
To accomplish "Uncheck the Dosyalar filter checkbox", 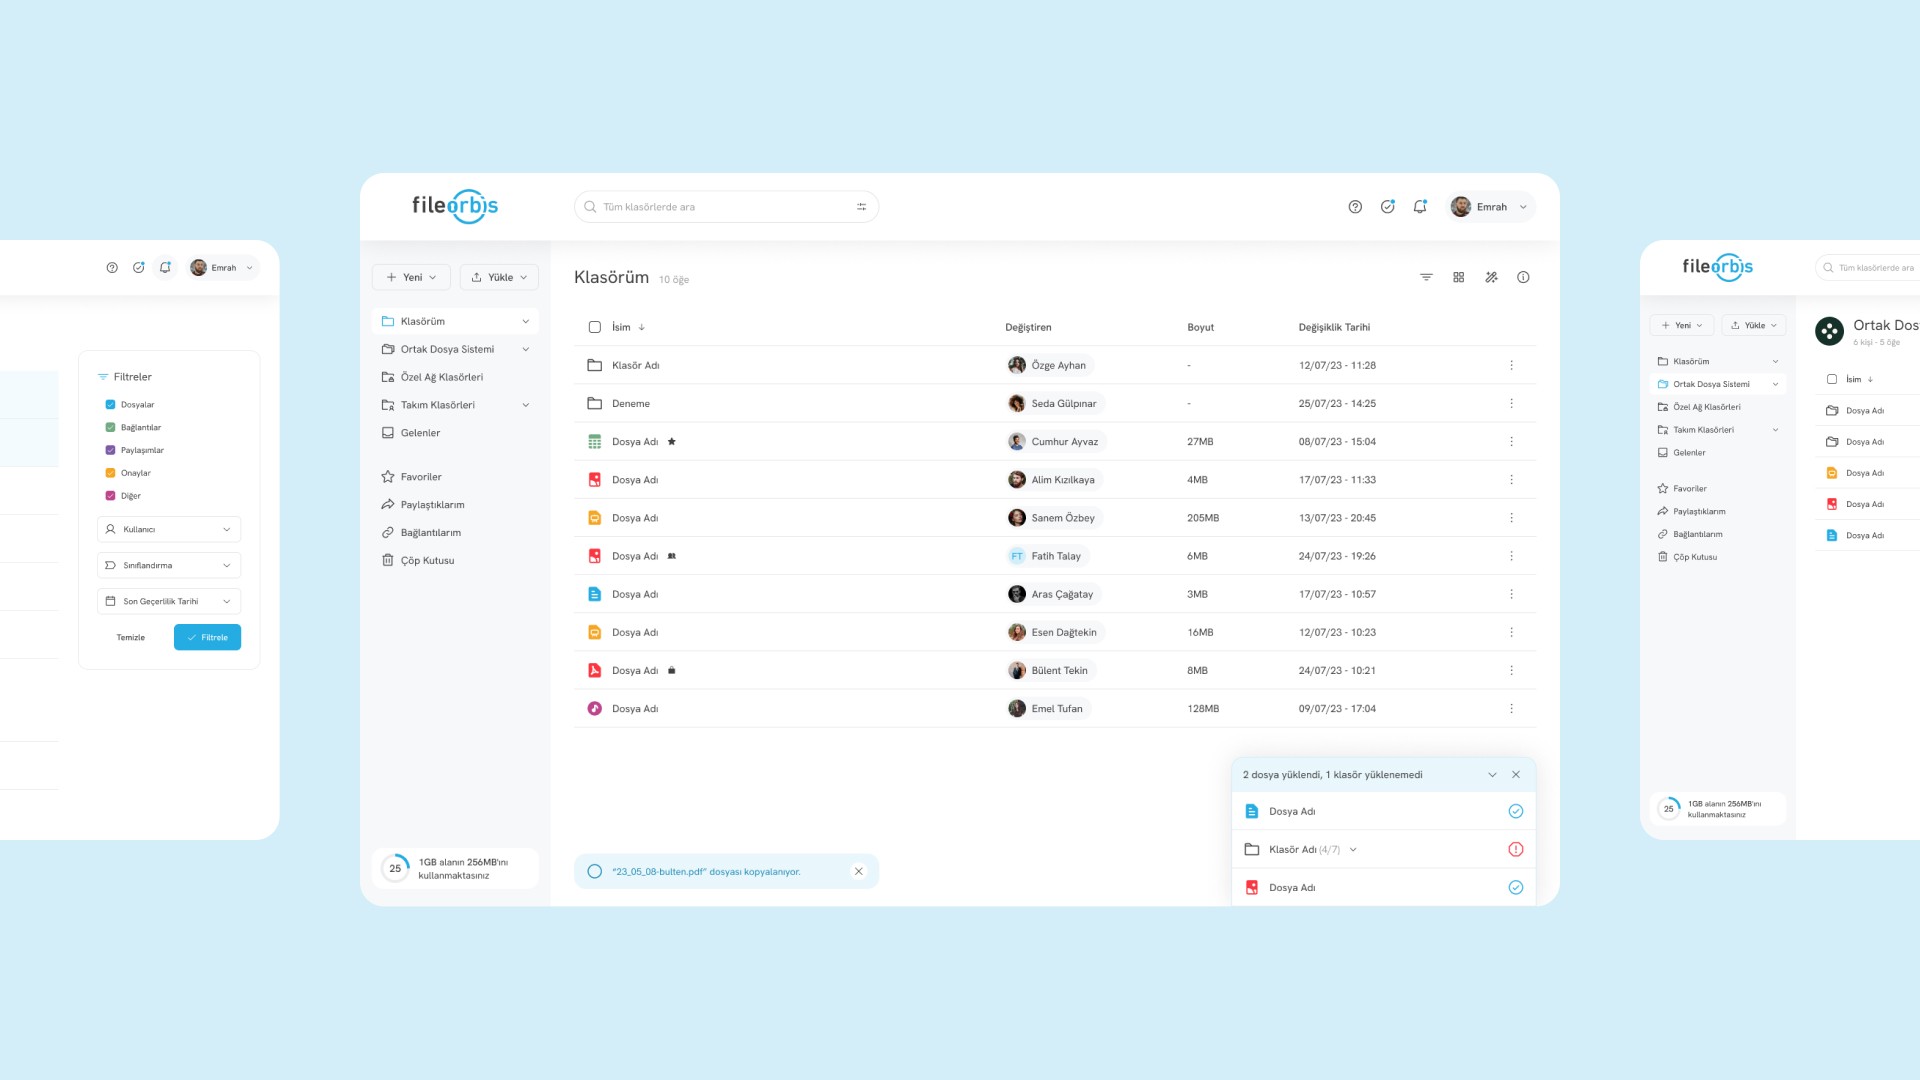I will point(110,405).
